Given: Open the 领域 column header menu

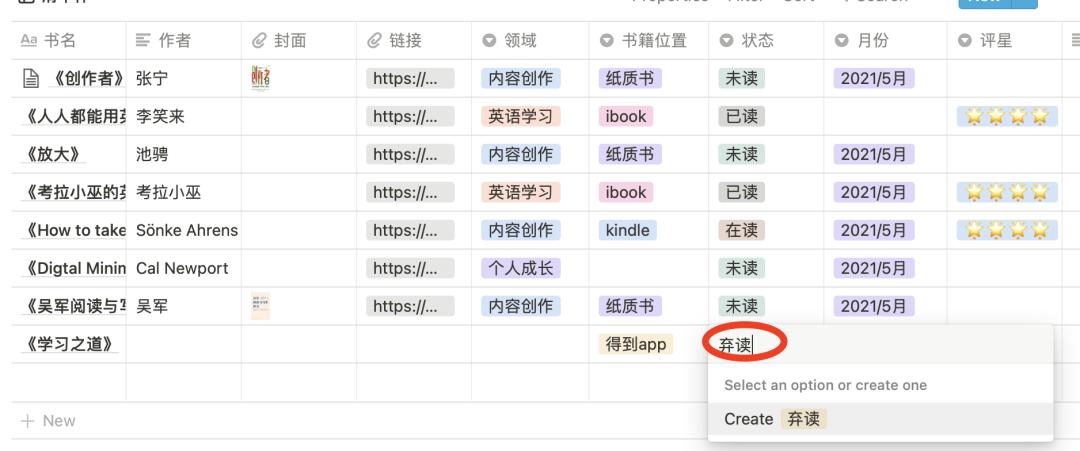Looking at the screenshot, I should point(530,41).
